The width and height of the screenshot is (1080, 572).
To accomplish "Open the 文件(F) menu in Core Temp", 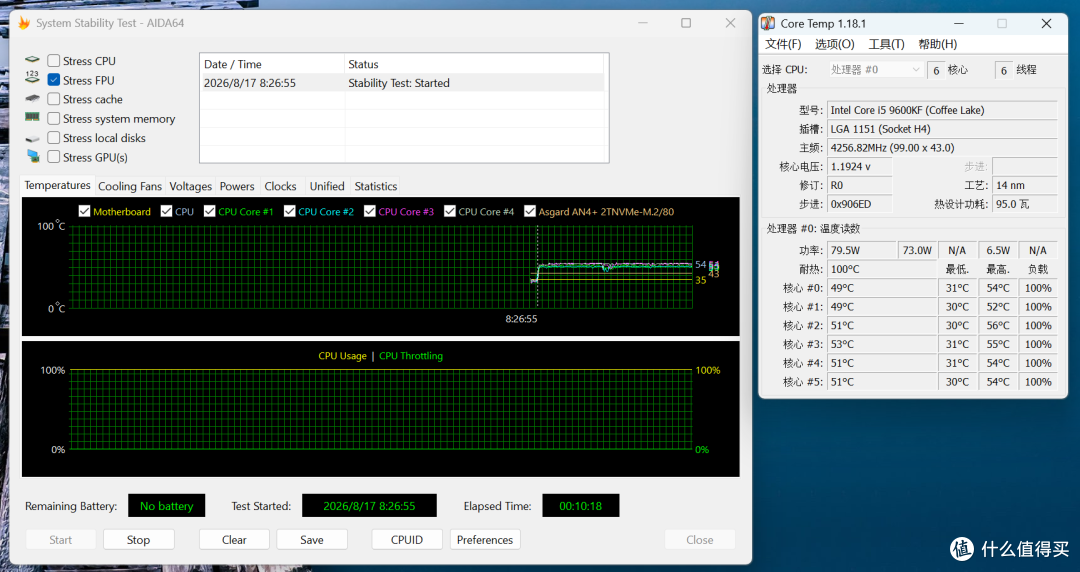I will coord(783,44).
